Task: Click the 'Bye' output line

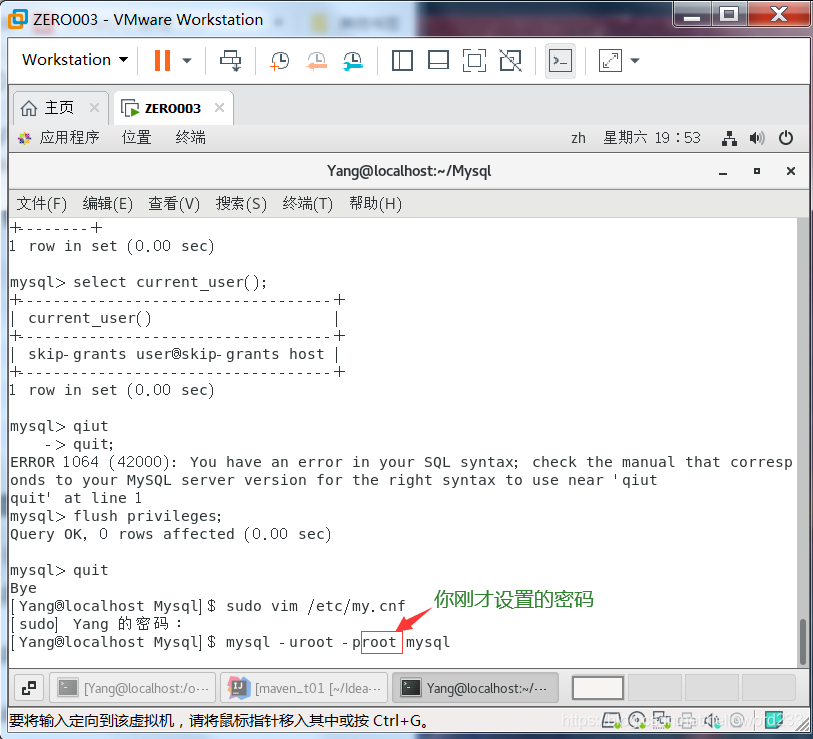Action: [23, 589]
